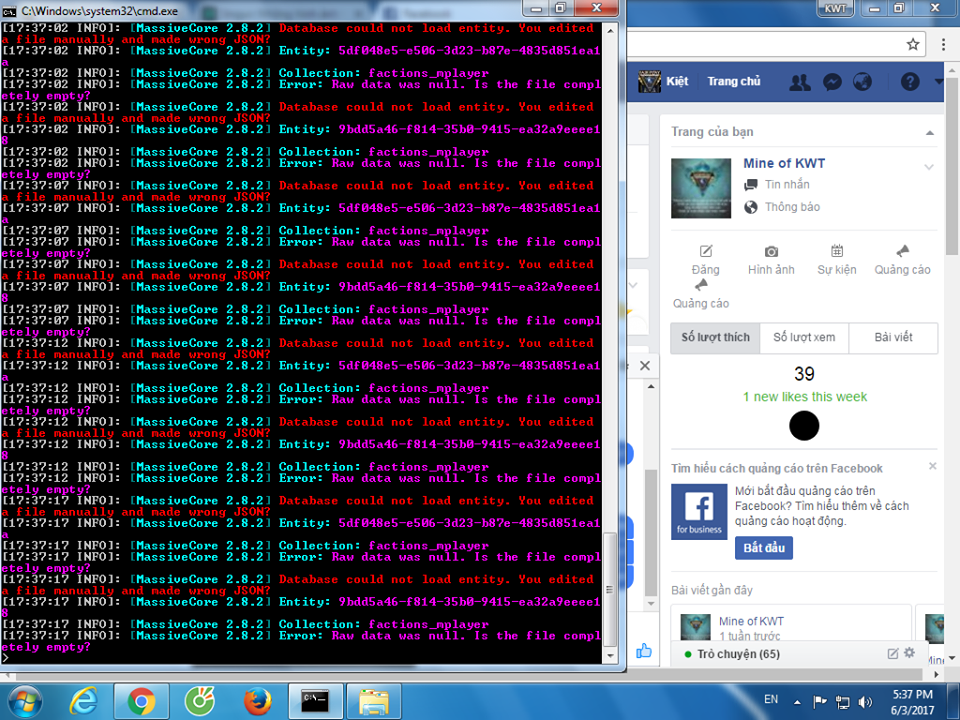
Task: Open the Facebook account dropdown arrow
Action: coord(938,81)
